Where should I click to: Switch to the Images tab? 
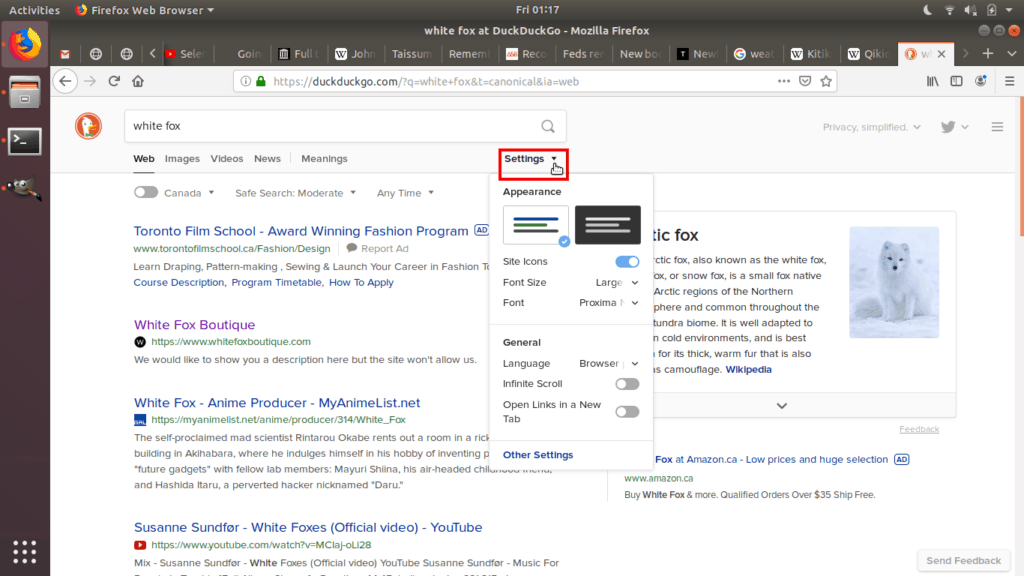pos(182,159)
